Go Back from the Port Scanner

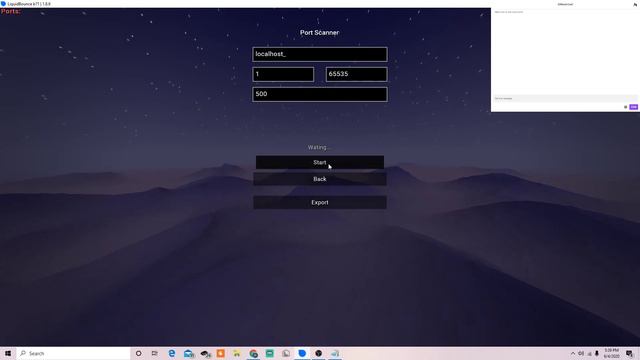point(320,179)
